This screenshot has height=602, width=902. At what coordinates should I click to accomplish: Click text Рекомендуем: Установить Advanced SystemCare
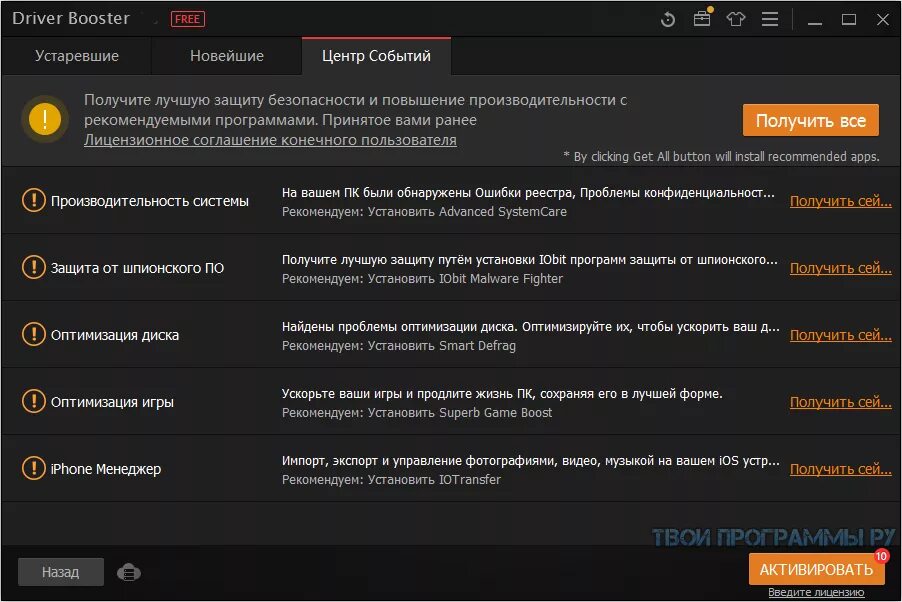point(424,212)
